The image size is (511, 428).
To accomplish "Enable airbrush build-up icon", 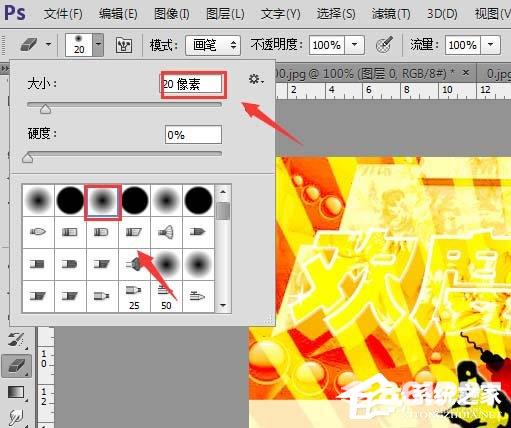I will (384, 44).
